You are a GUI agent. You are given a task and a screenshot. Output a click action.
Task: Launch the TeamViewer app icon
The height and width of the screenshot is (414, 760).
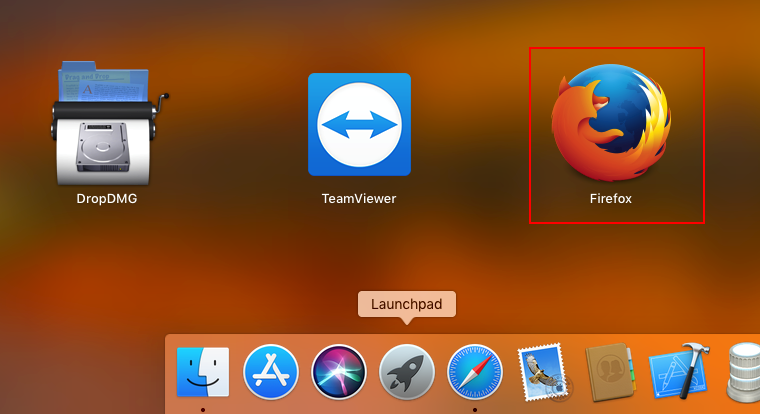pyautogui.click(x=359, y=125)
